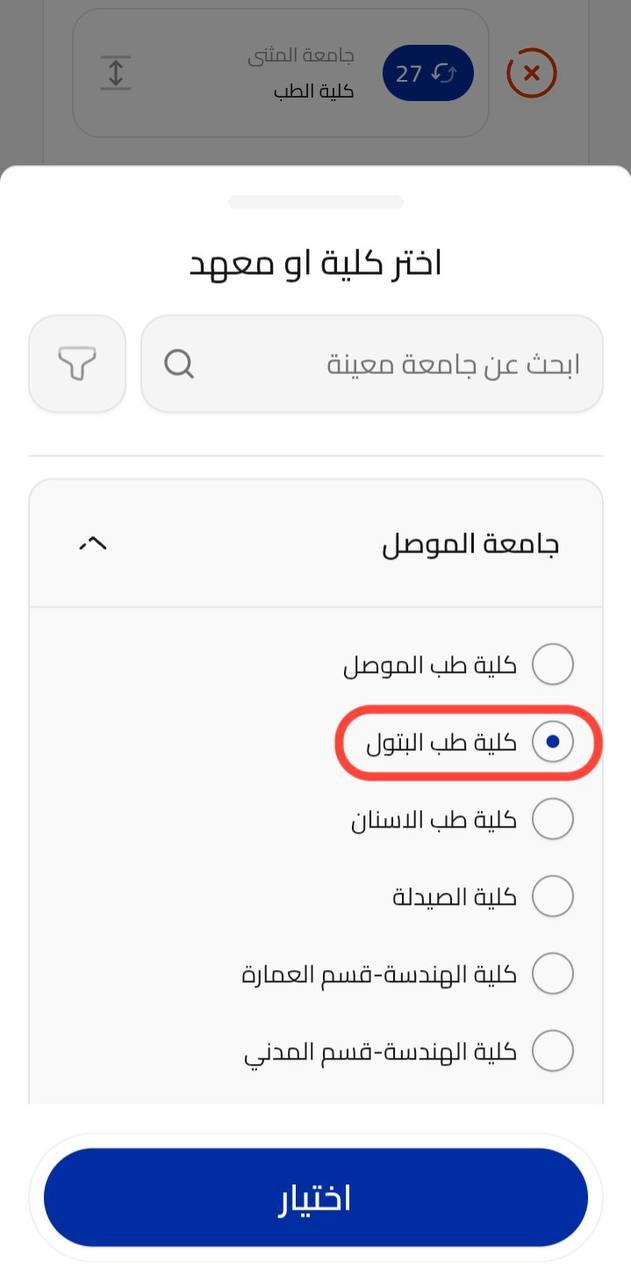This screenshot has height=1280, width=631.
Task: Click the blue 27 counter badge
Action: [428, 72]
